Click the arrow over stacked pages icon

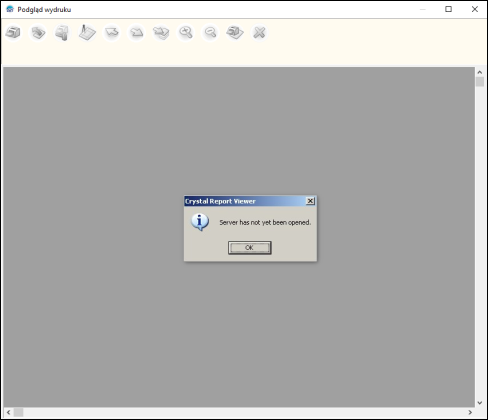161,33
